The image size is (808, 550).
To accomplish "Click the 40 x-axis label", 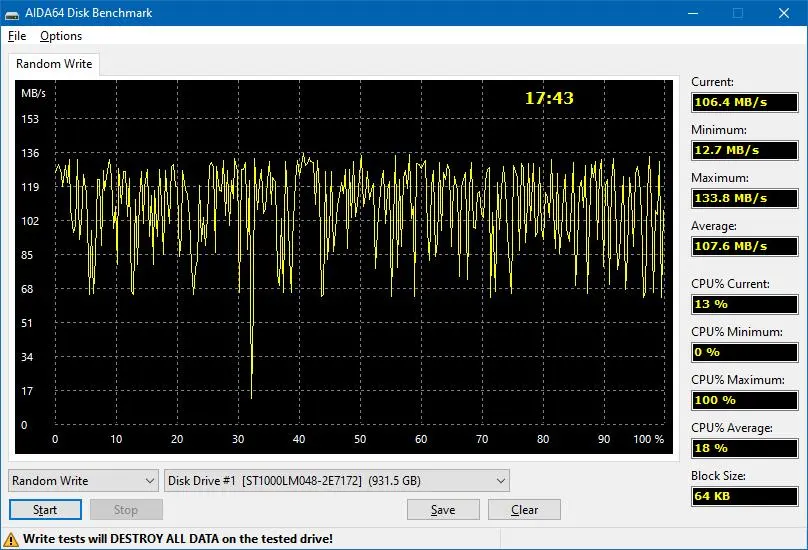I will click(299, 439).
